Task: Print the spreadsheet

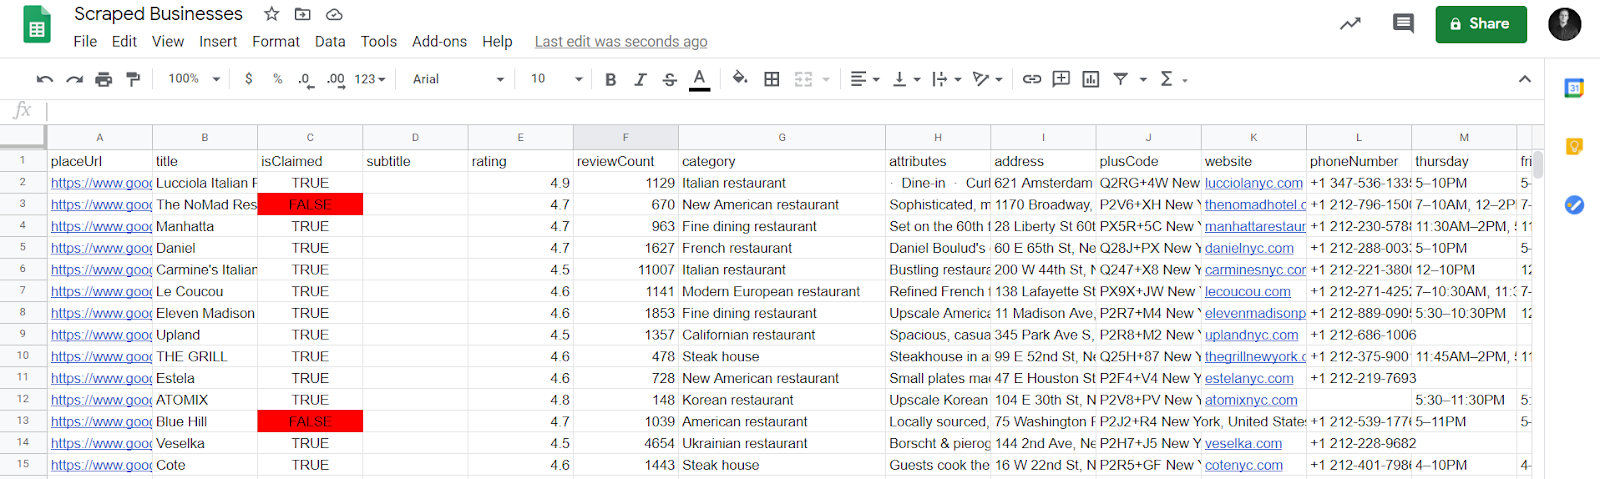Action: (103, 79)
